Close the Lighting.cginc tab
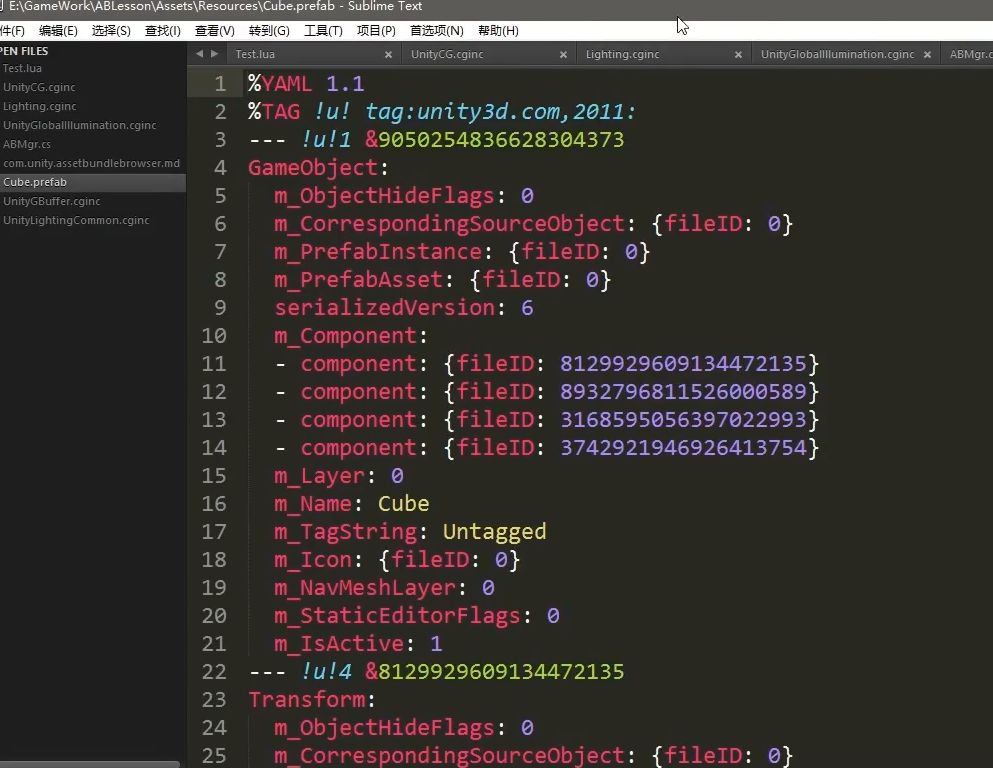 [738, 55]
